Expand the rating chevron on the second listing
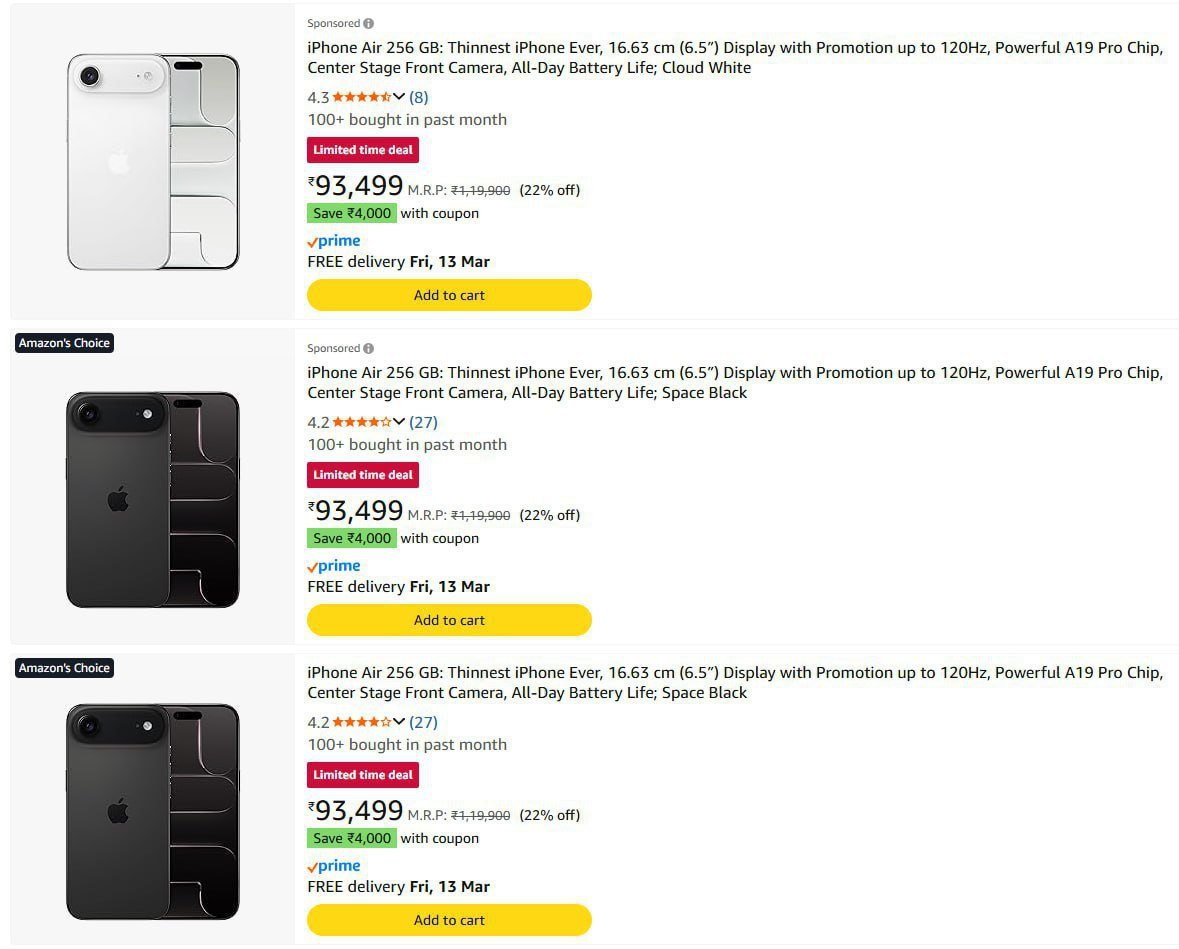 coord(399,422)
